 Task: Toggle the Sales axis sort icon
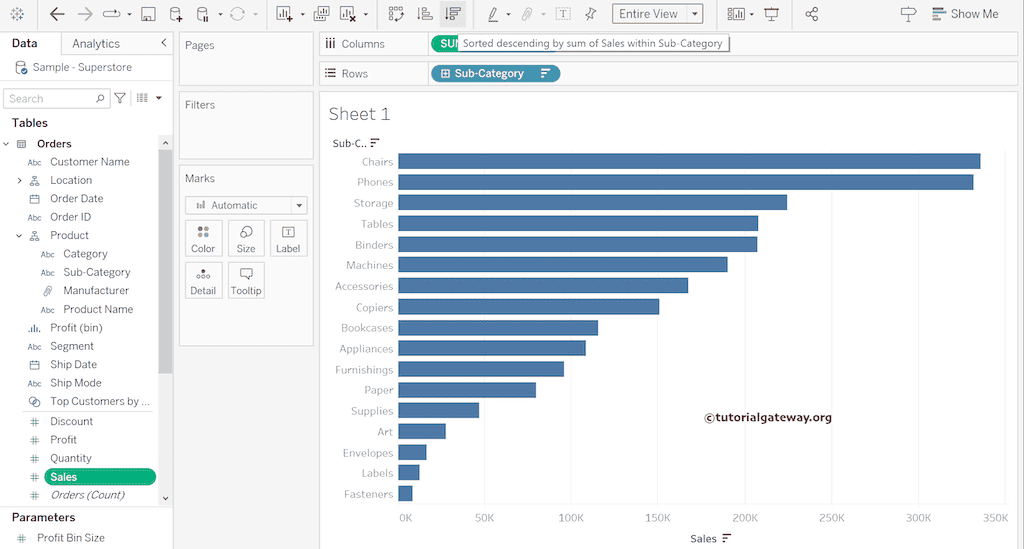(727, 538)
